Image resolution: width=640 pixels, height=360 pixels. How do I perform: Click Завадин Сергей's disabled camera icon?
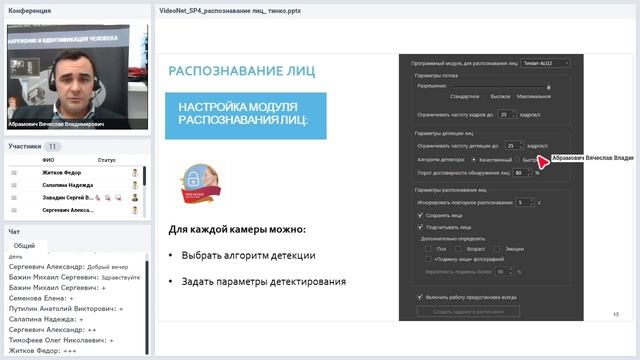click(108, 198)
